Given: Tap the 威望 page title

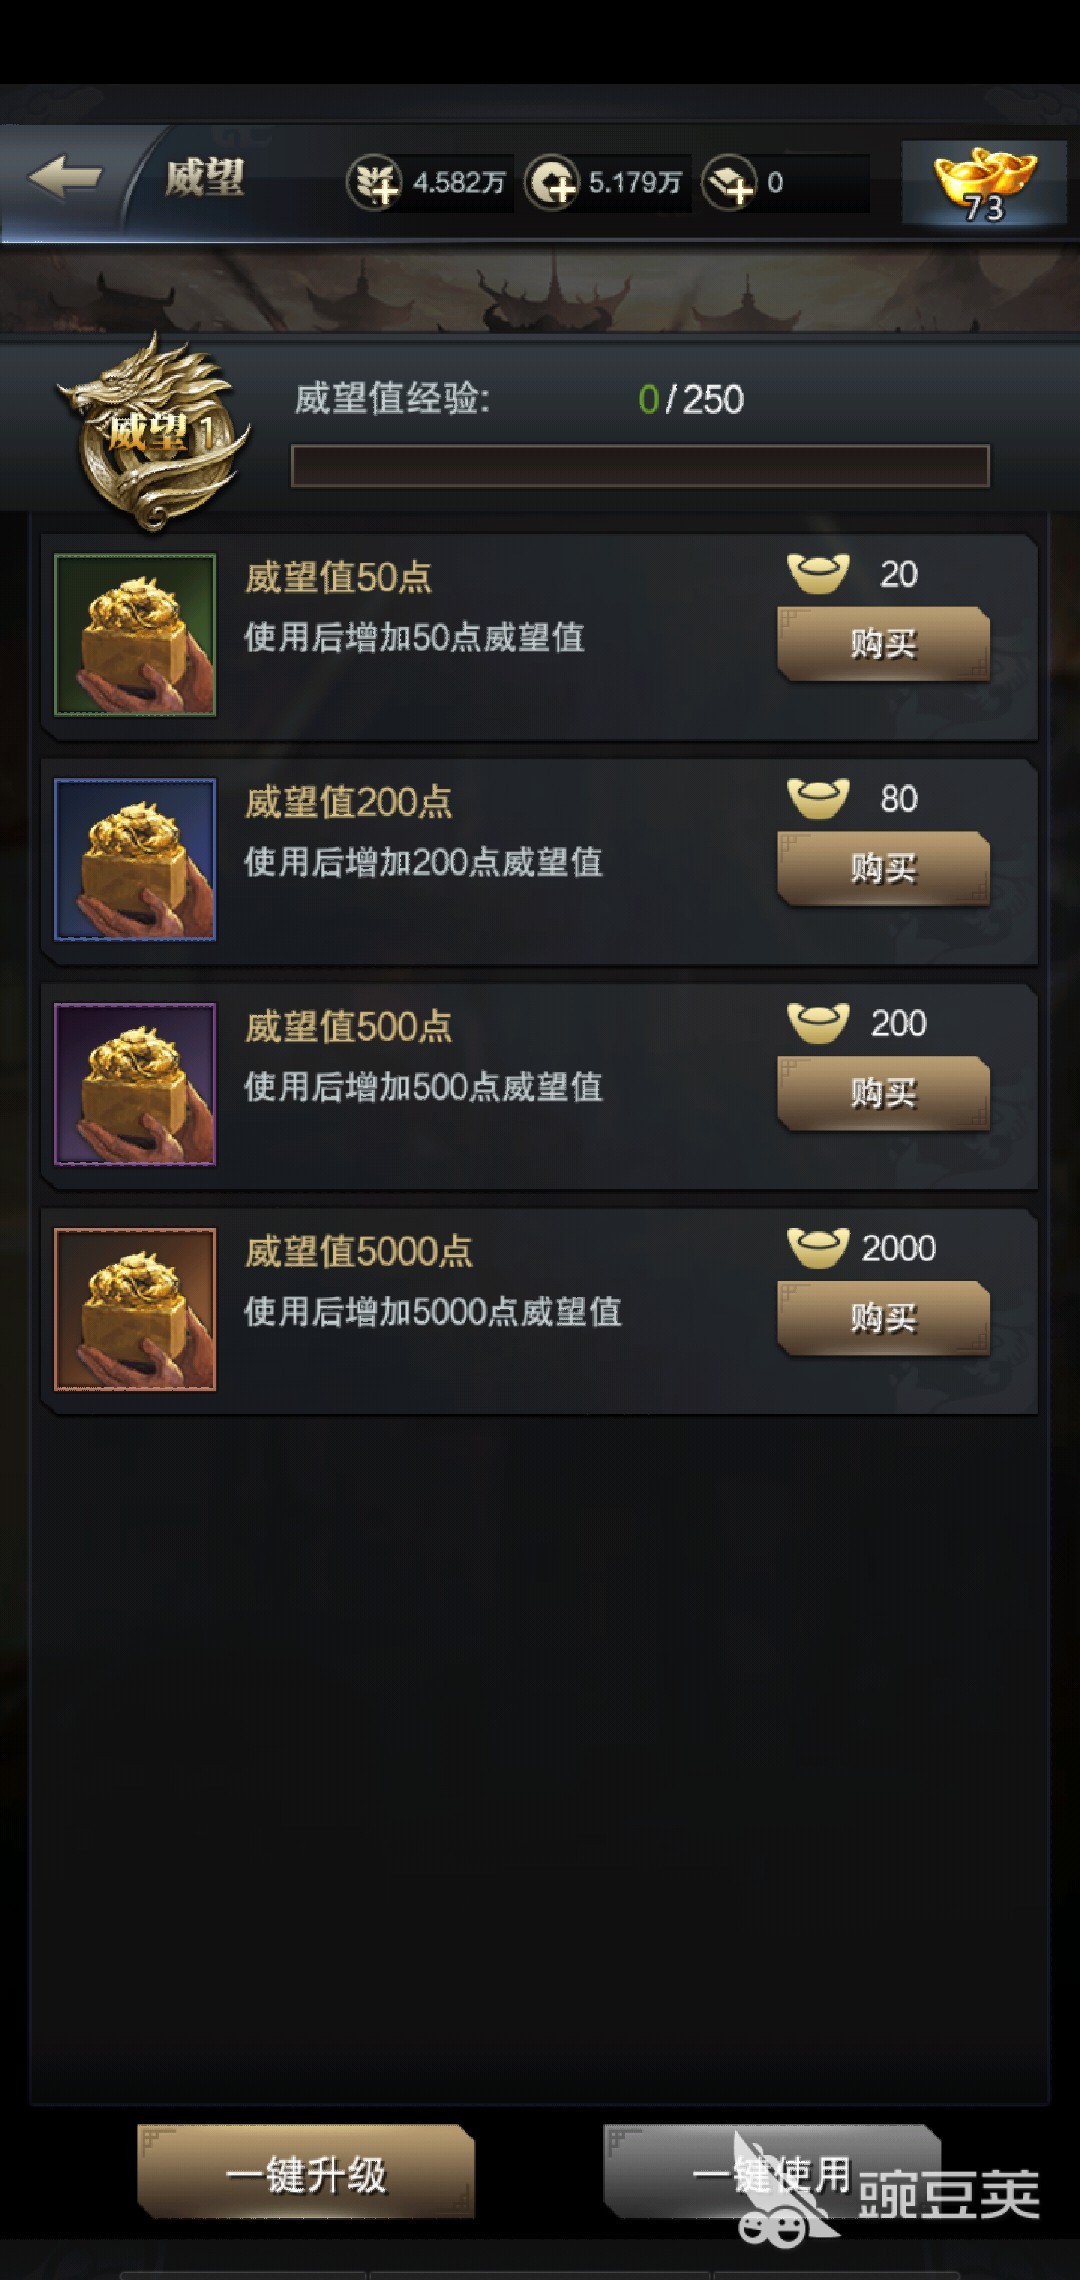Looking at the screenshot, I should click(x=205, y=180).
